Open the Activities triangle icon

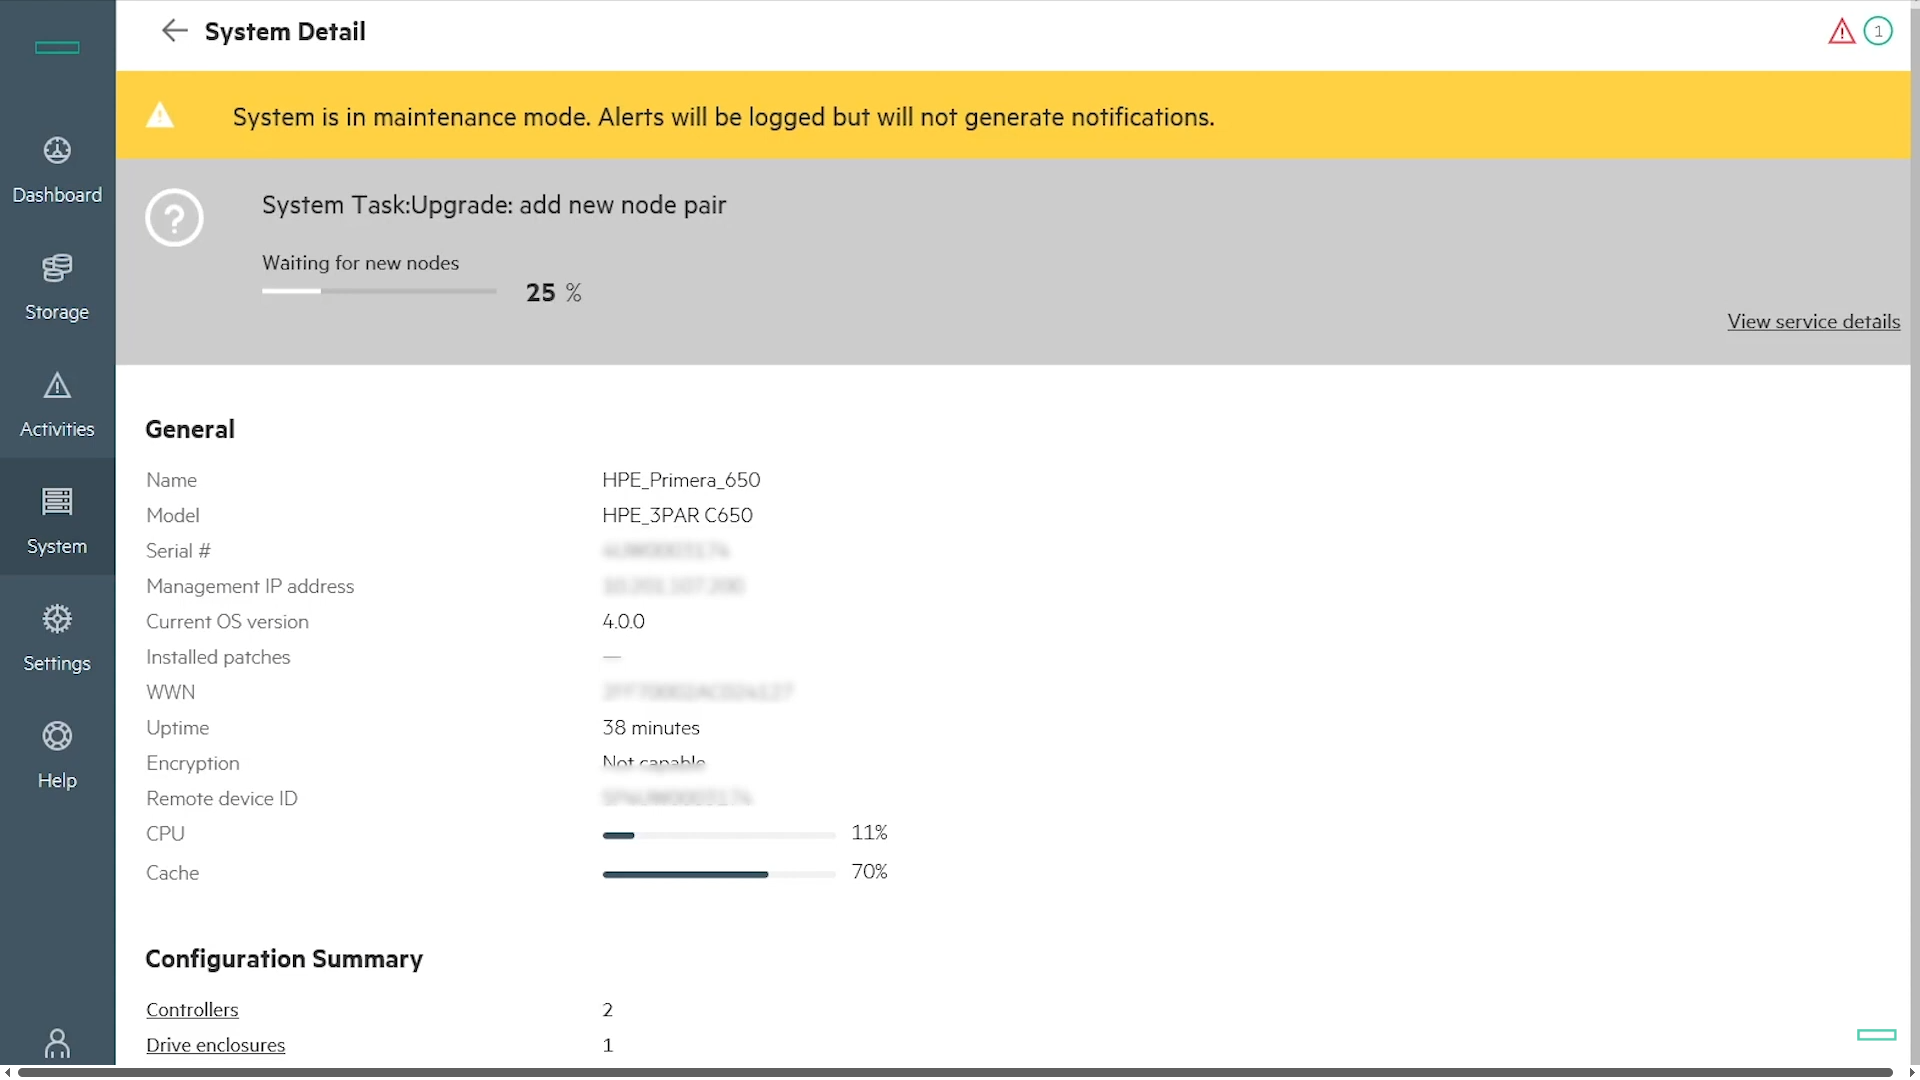(x=57, y=386)
